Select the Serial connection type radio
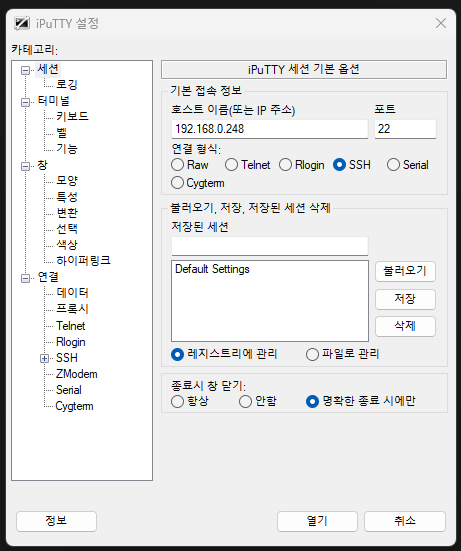 393,164
